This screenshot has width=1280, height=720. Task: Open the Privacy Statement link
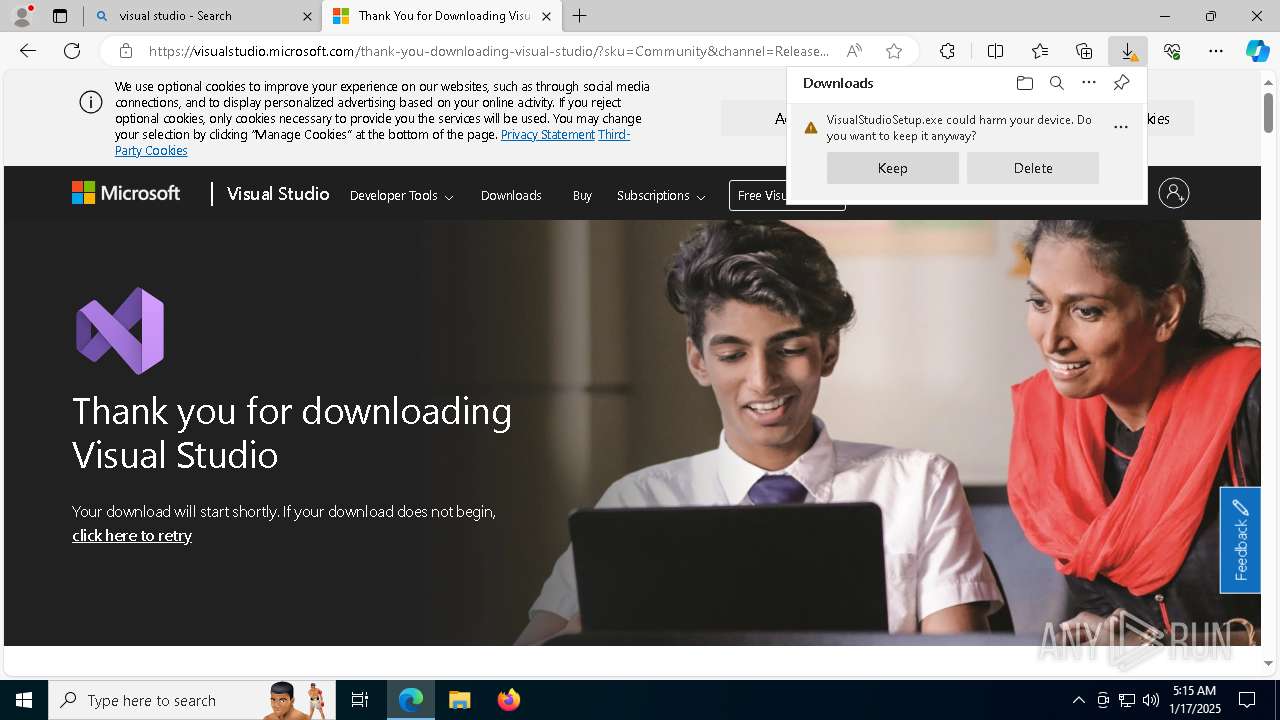[548, 134]
